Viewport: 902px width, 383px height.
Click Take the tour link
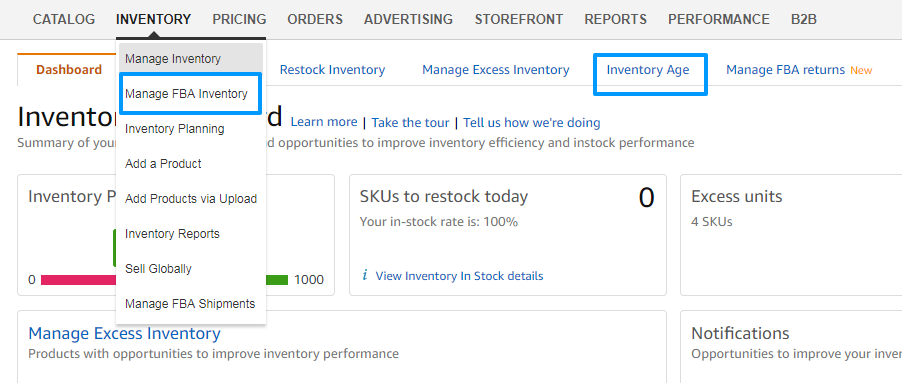click(x=410, y=122)
